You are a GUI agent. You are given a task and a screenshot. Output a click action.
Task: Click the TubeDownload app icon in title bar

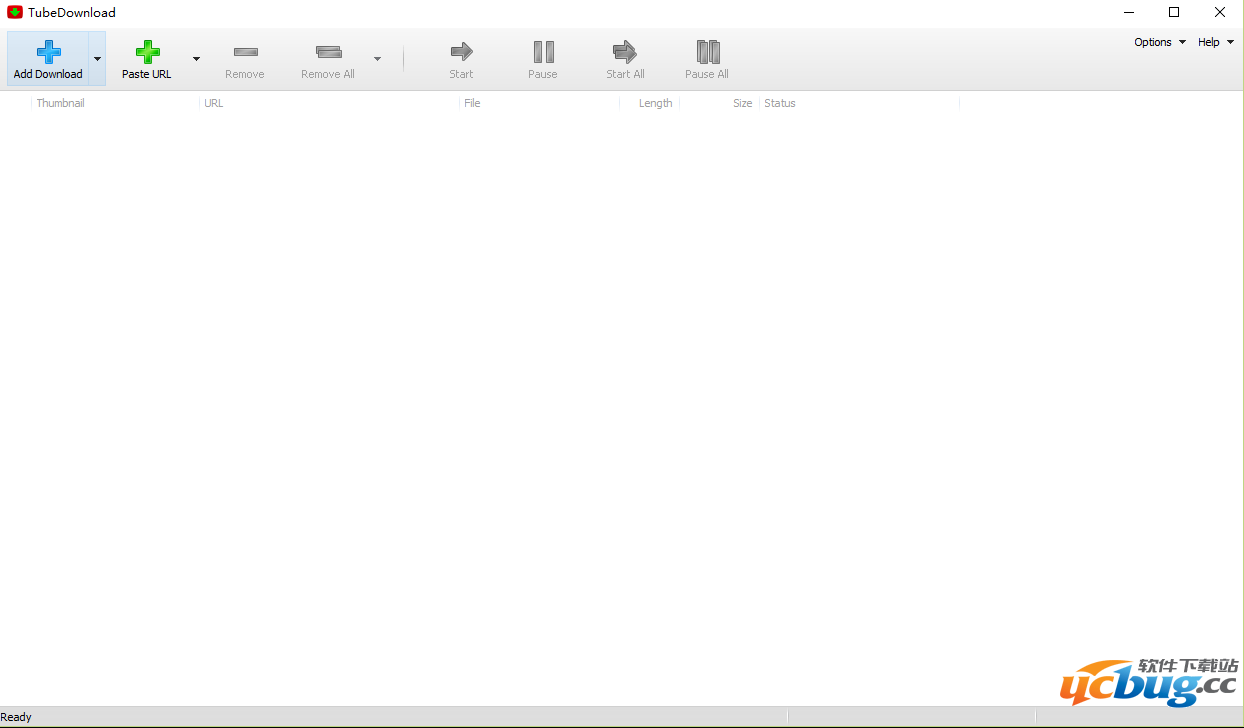click(x=15, y=13)
